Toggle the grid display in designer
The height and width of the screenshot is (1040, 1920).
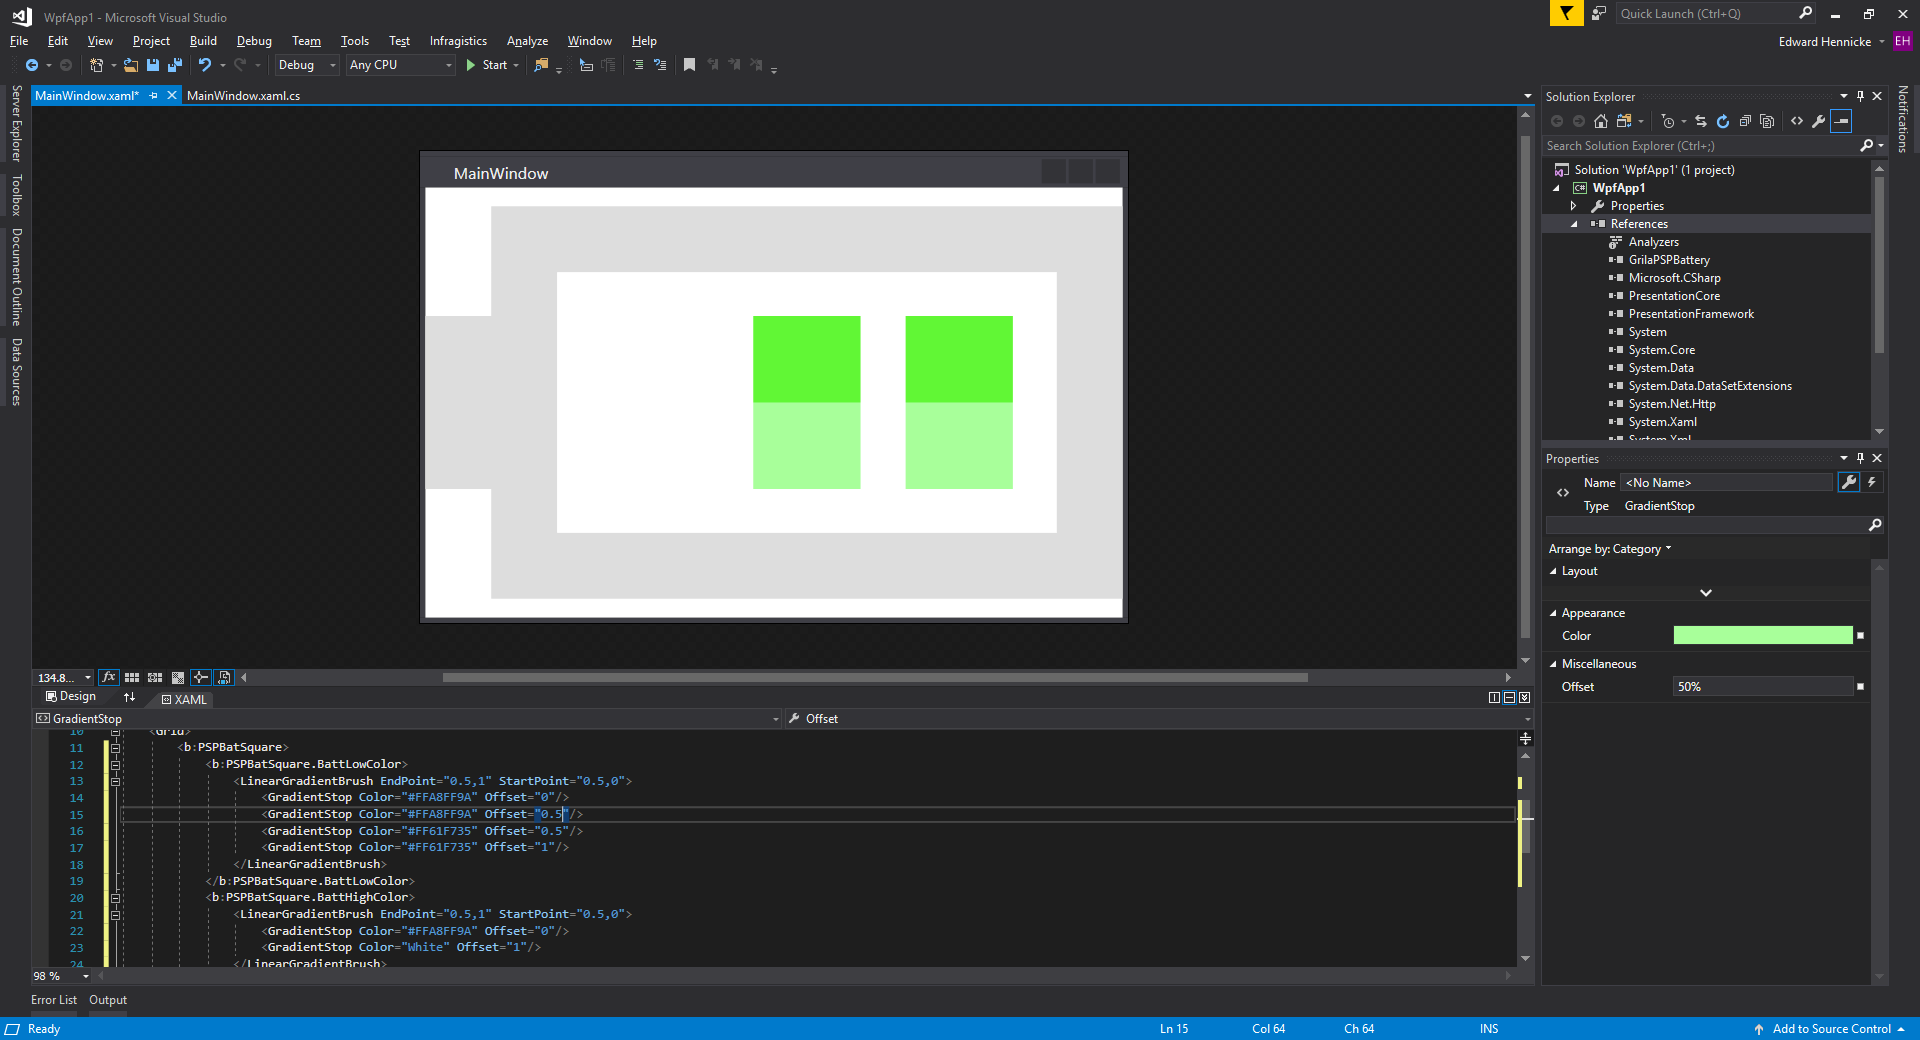coord(132,677)
